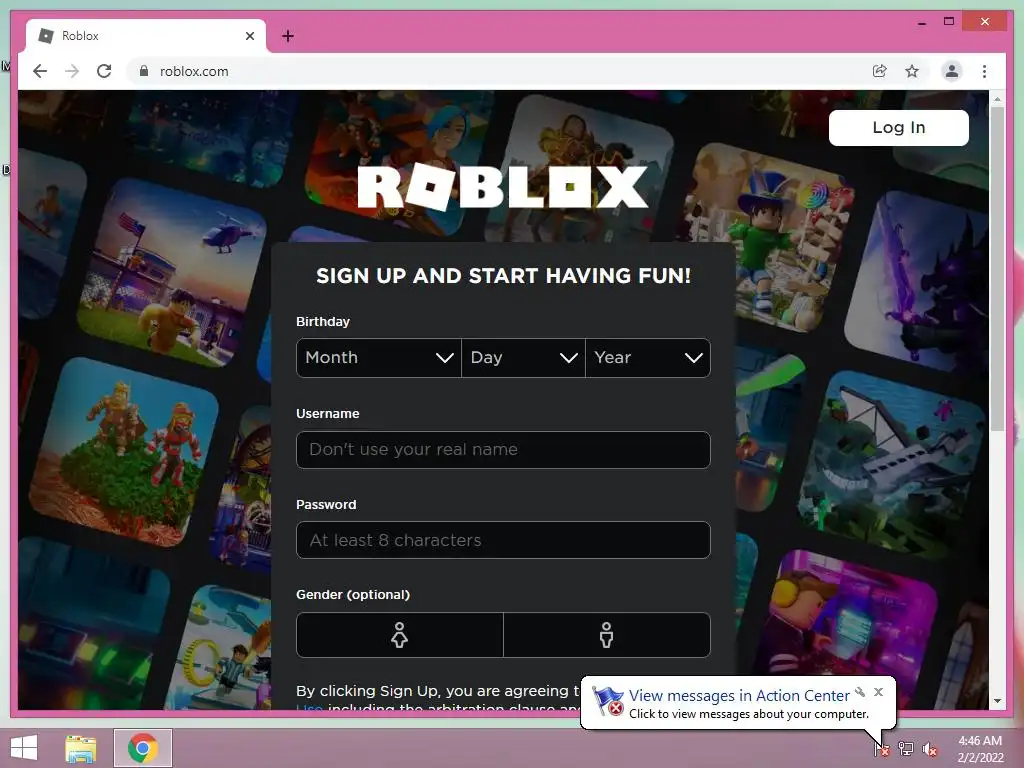The image size is (1024, 768).
Task: Open the Year dropdown
Action: pyautogui.click(x=648, y=358)
